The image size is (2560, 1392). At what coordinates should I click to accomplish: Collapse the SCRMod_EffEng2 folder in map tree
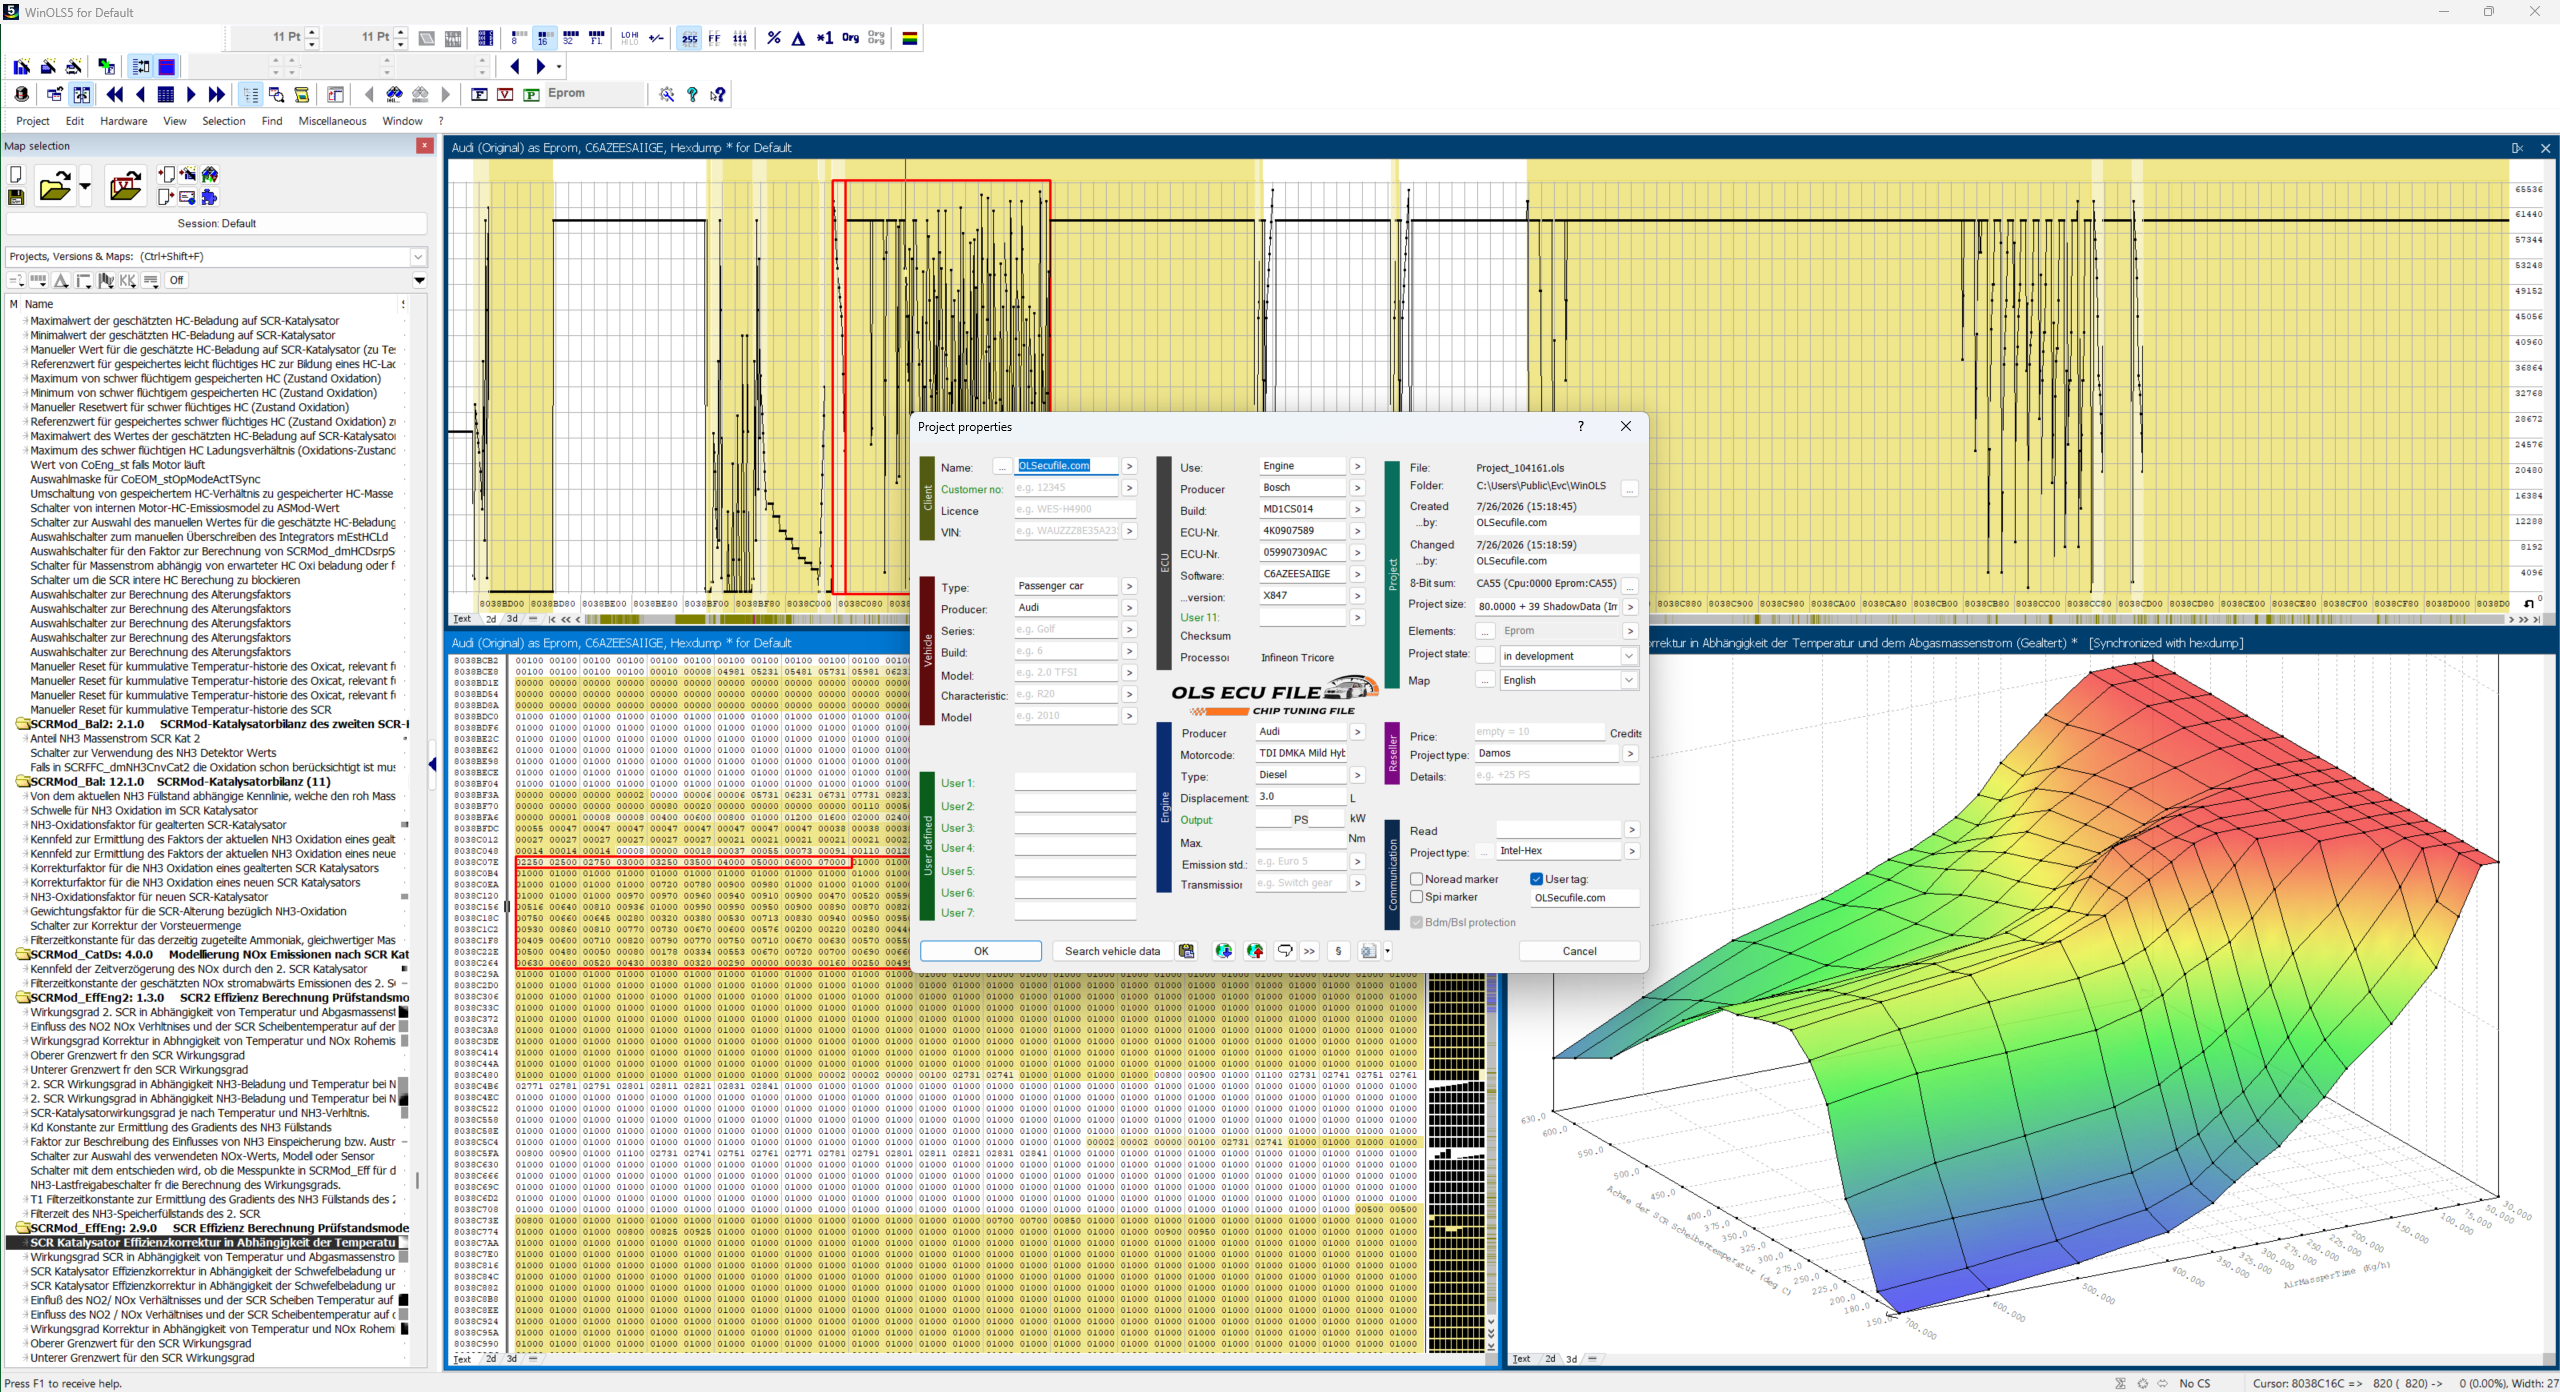point(22,998)
